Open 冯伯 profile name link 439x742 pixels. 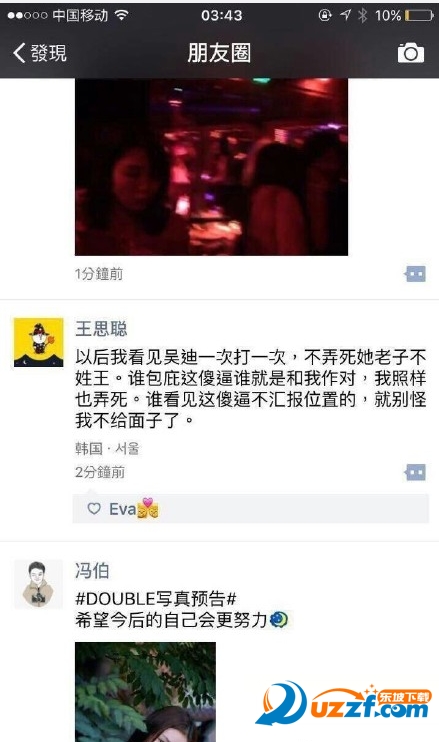click(x=92, y=570)
